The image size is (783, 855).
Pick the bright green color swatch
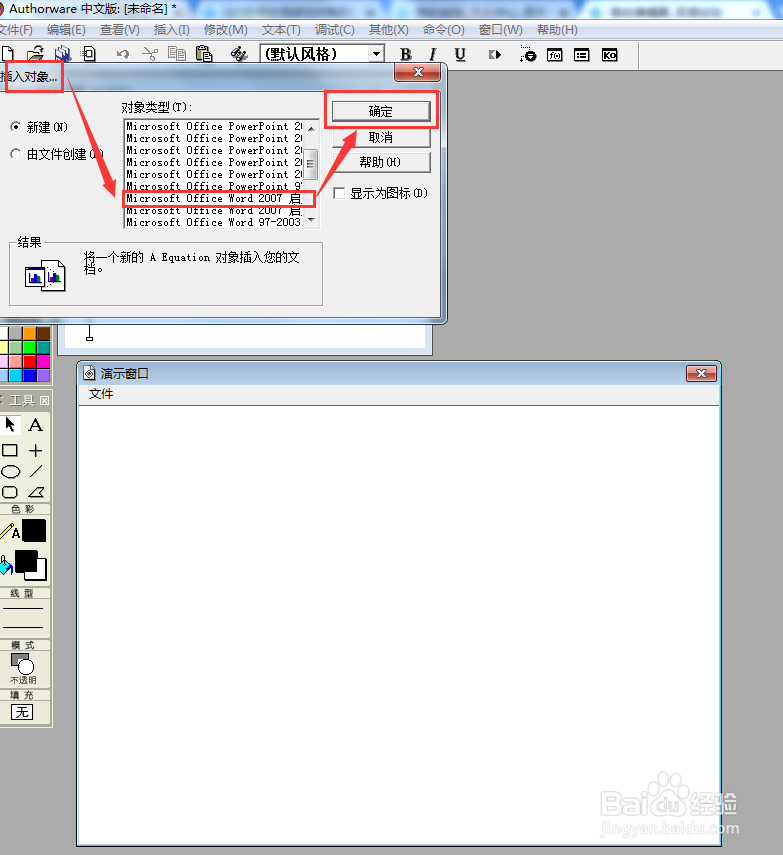(x=29, y=347)
